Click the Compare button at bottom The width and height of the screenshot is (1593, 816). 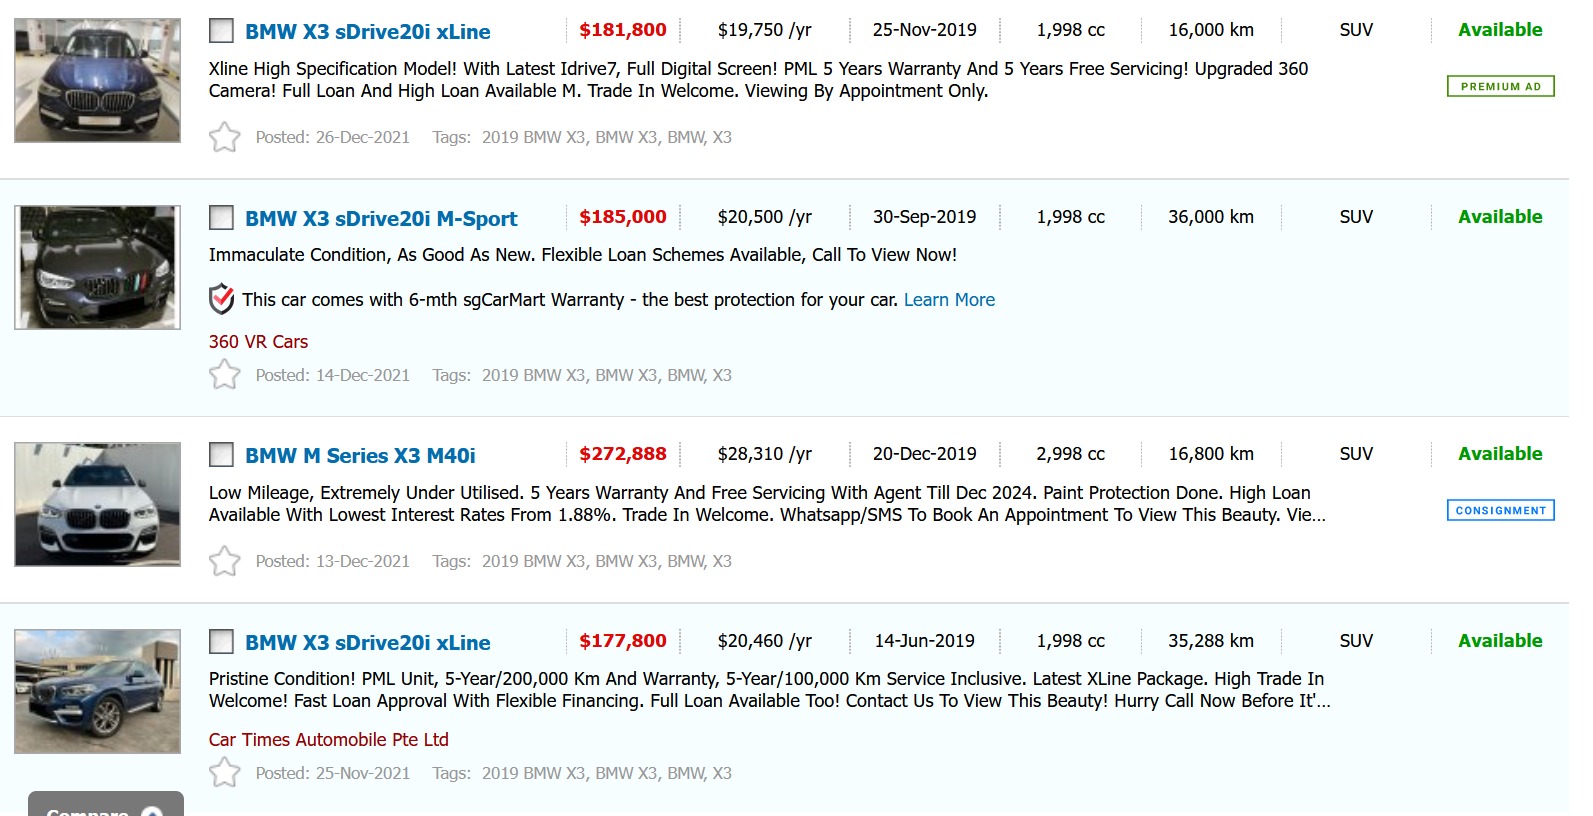pyautogui.click(x=105, y=806)
